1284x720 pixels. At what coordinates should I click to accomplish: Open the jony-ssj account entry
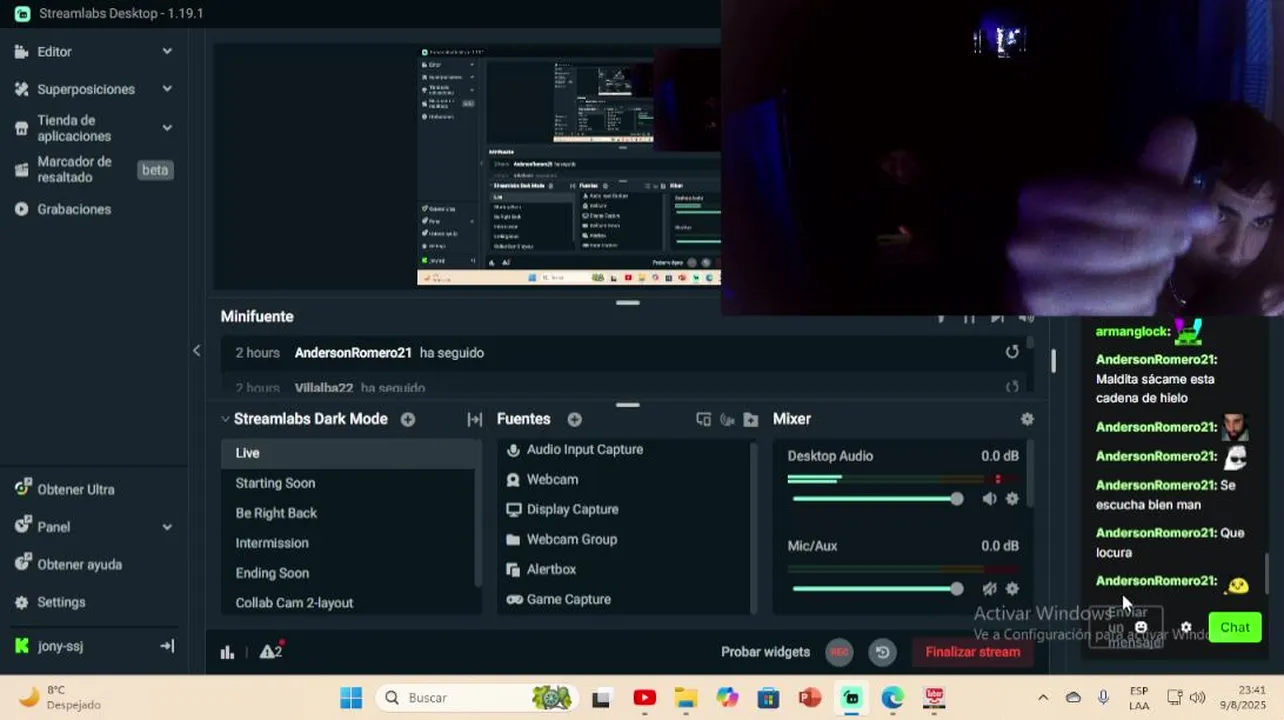(60, 646)
